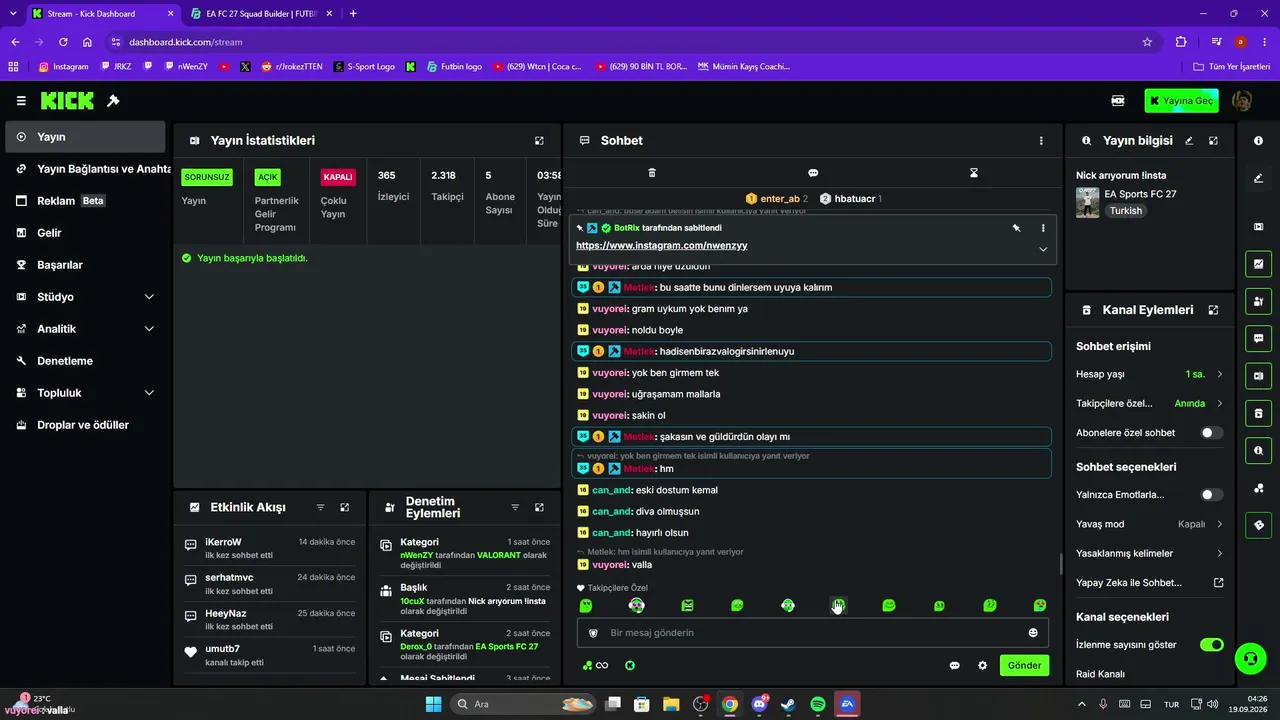The width and height of the screenshot is (1280, 720).
Task: Edit stream info using the pencil in Yayın bilgisi
Action: coord(1189,141)
